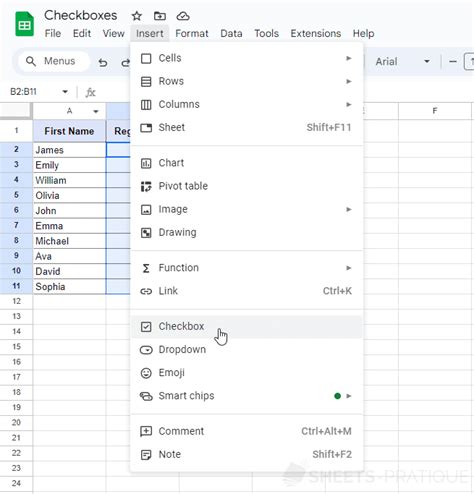This screenshot has width=474, height=494.
Task: Click the Comment plus icon
Action: coord(146,431)
